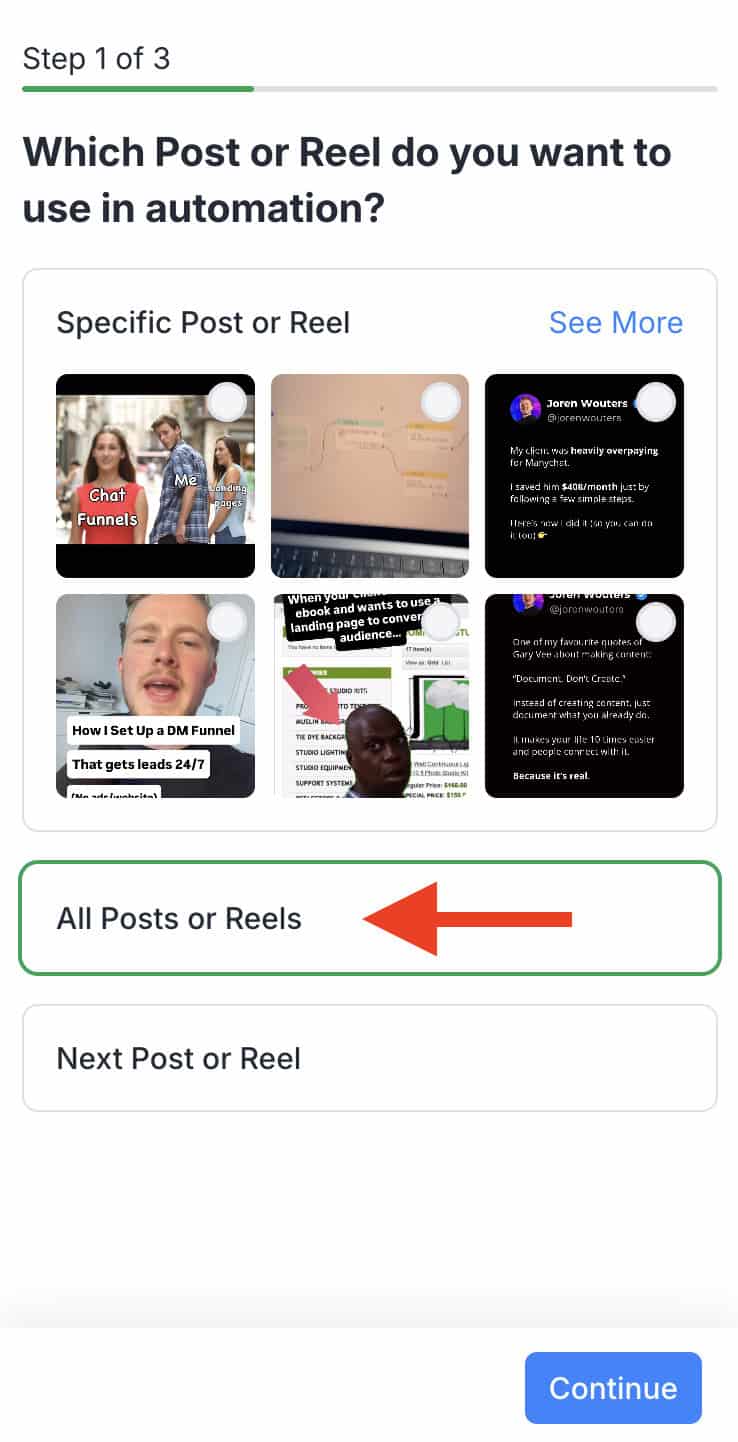Click the Specific Post or Reel heading
This screenshot has width=738, height=1442.
(203, 323)
